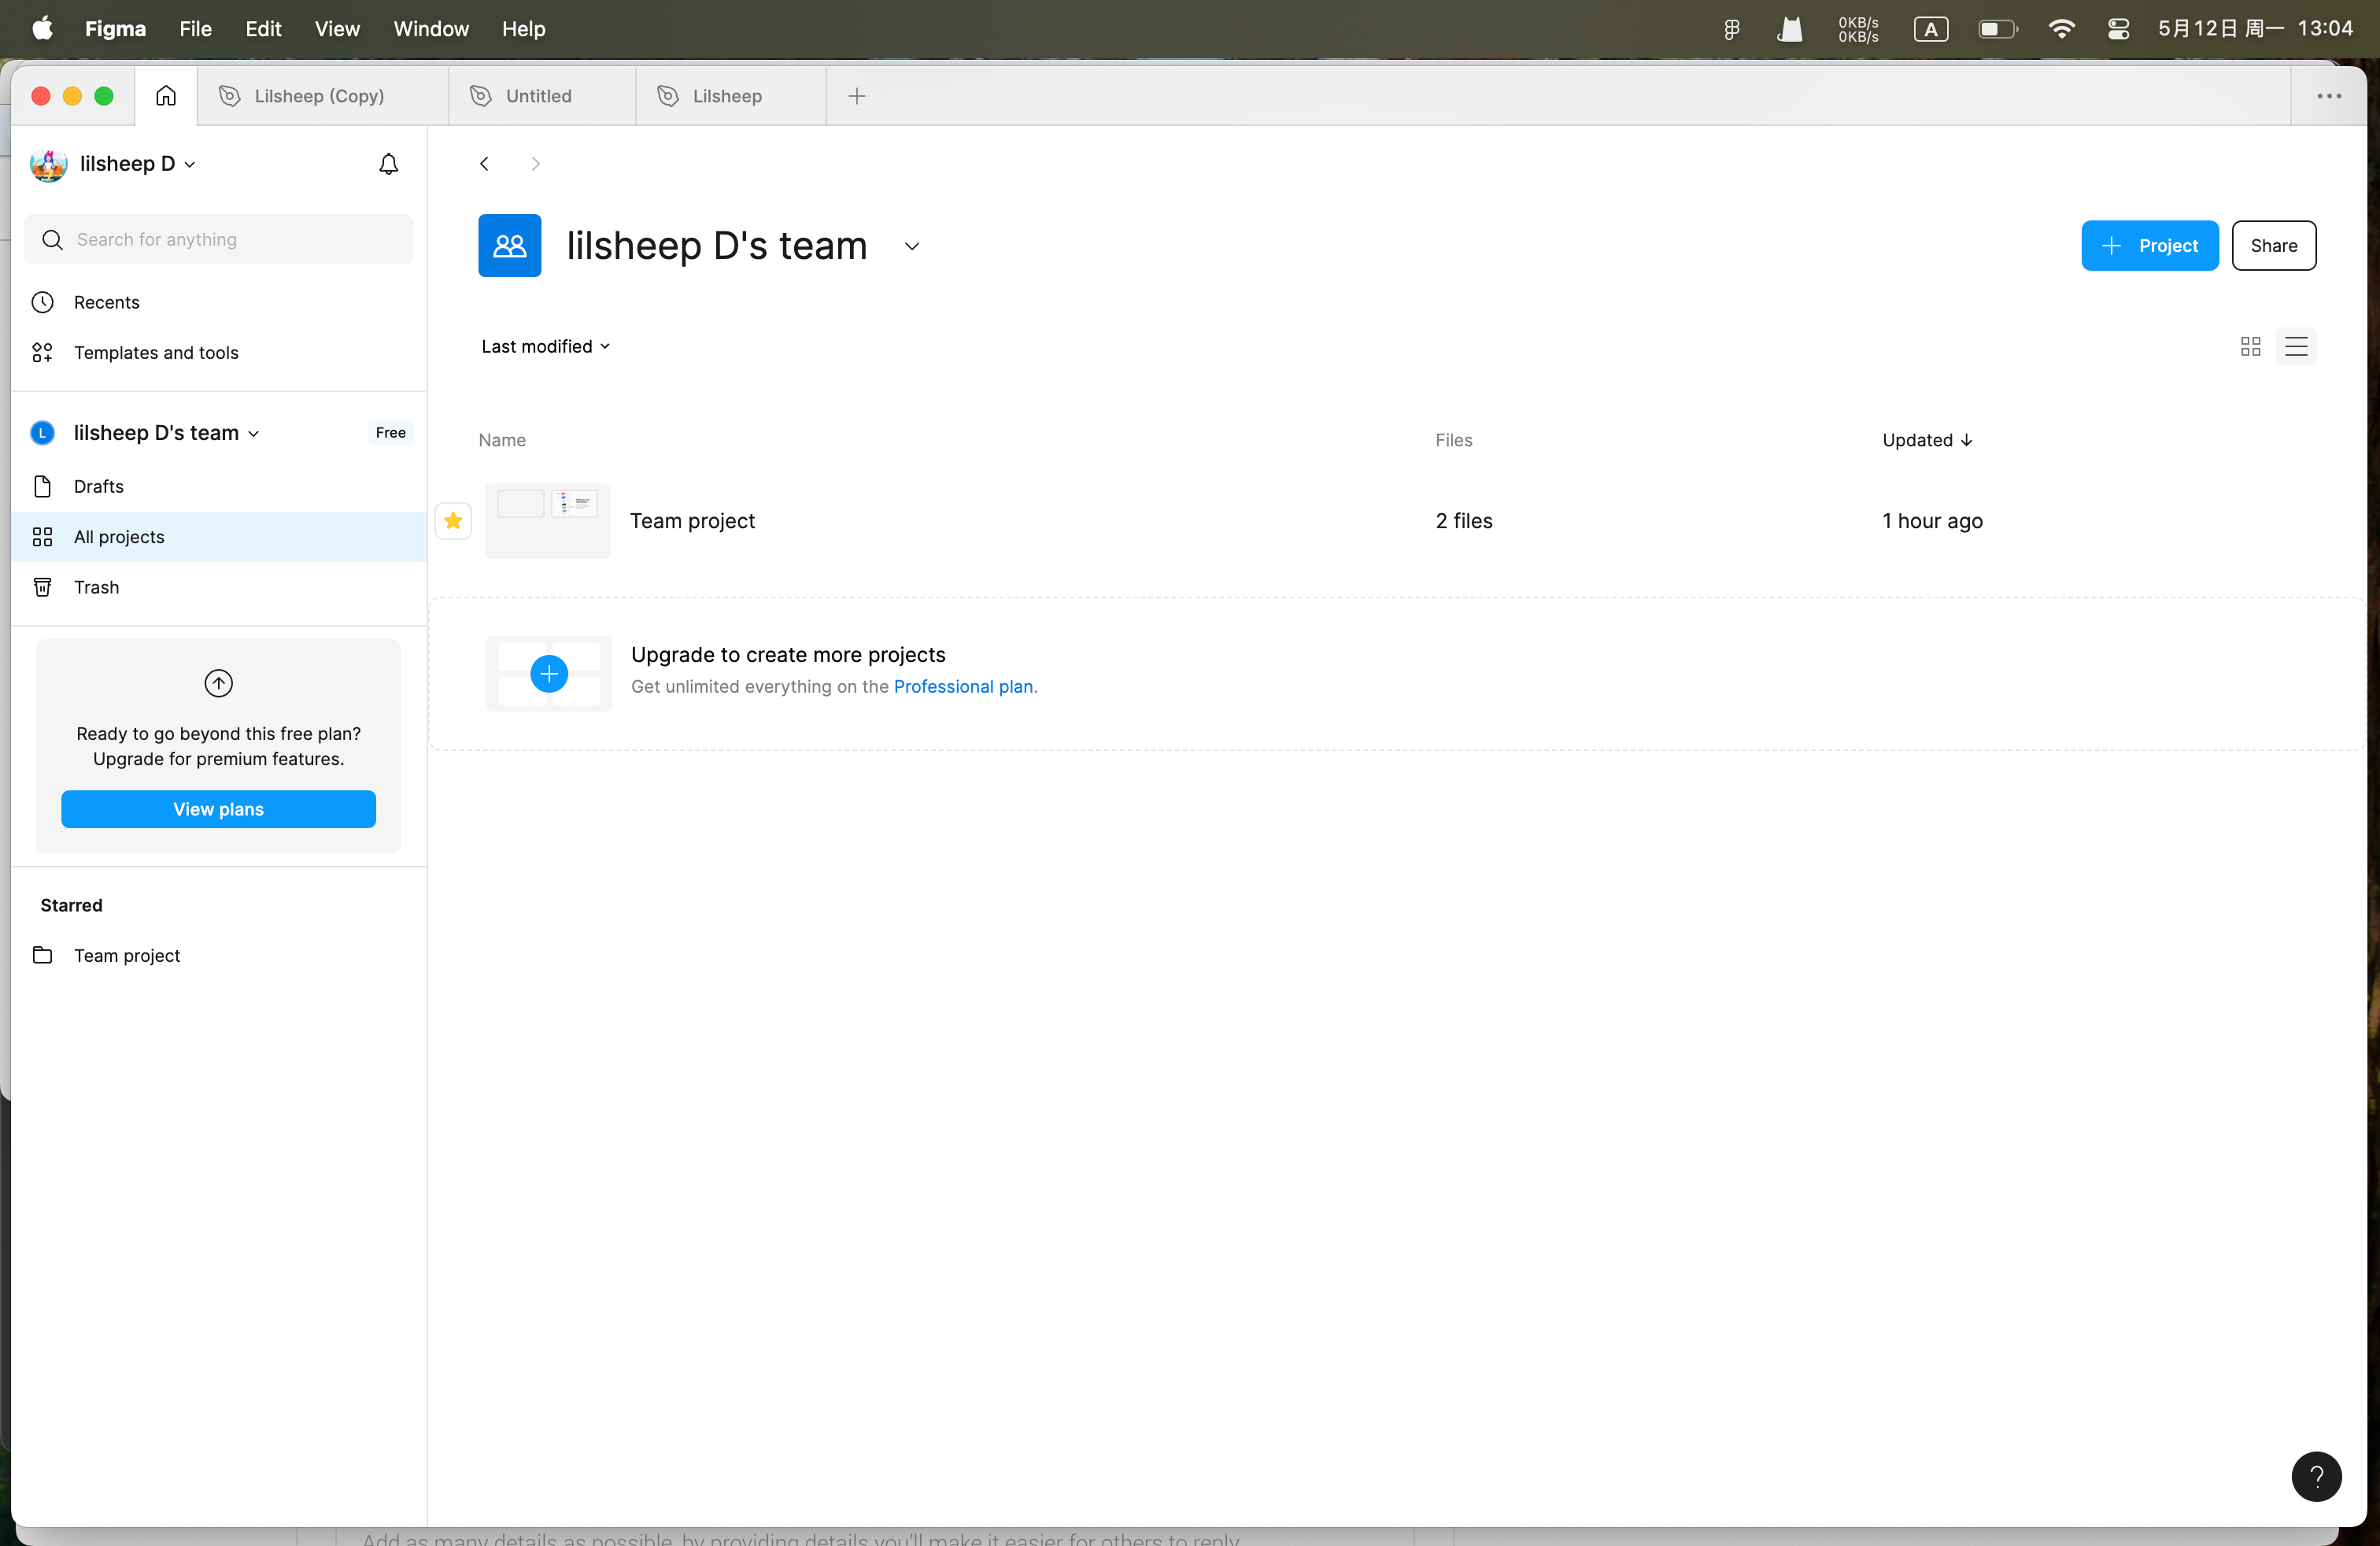Select All projects in sidebar
The image size is (2380, 1546).
pyautogui.click(x=219, y=537)
